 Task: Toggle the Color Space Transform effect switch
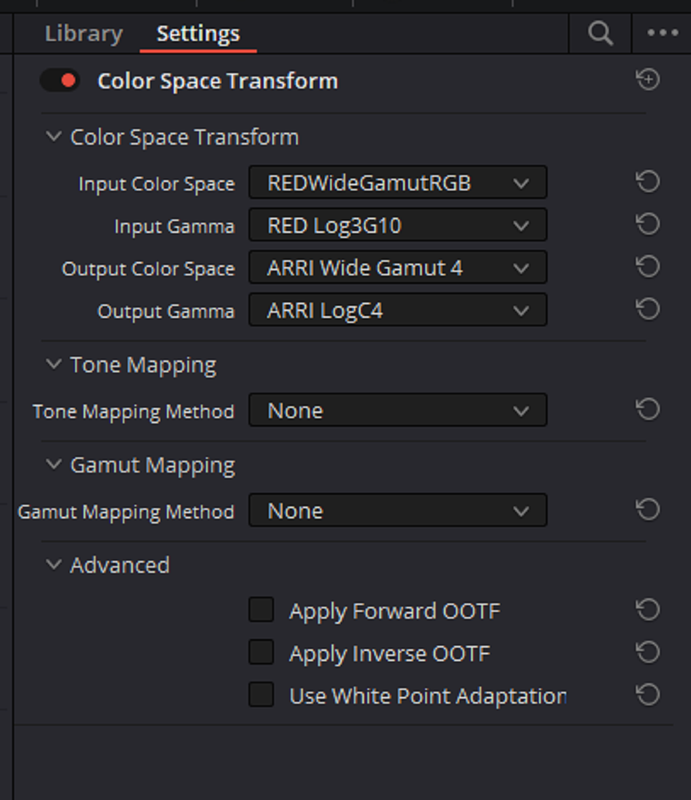pyautogui.click(x=60, y=81)
